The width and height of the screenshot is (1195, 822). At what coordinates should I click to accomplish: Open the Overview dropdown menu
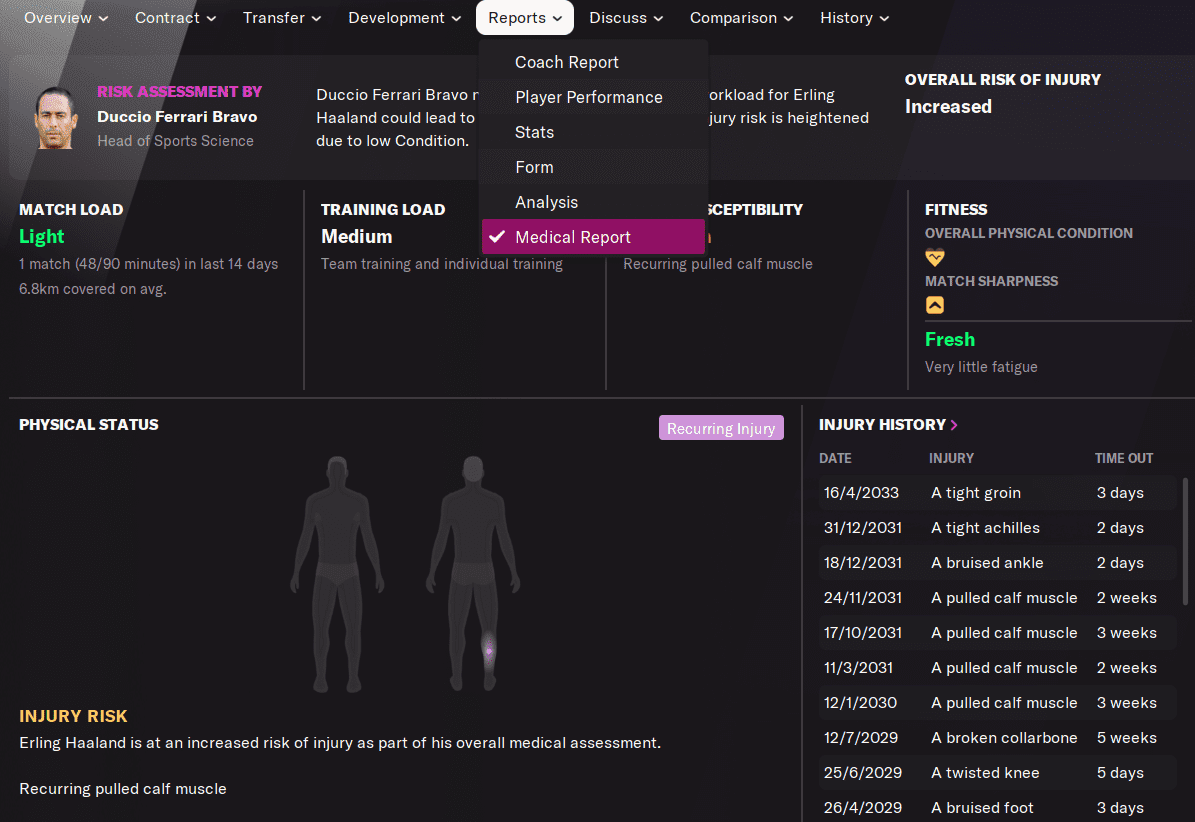coord(66,18)
